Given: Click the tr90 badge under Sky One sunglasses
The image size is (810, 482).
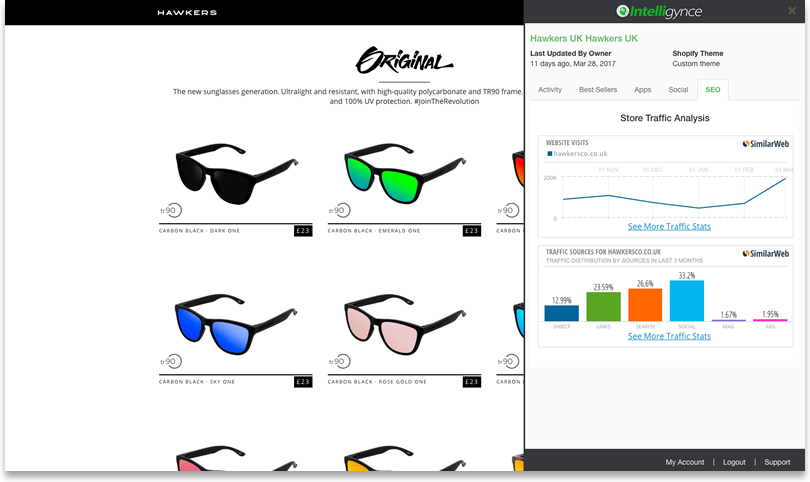Looking at the screenshot, I should tap(171, 361).
